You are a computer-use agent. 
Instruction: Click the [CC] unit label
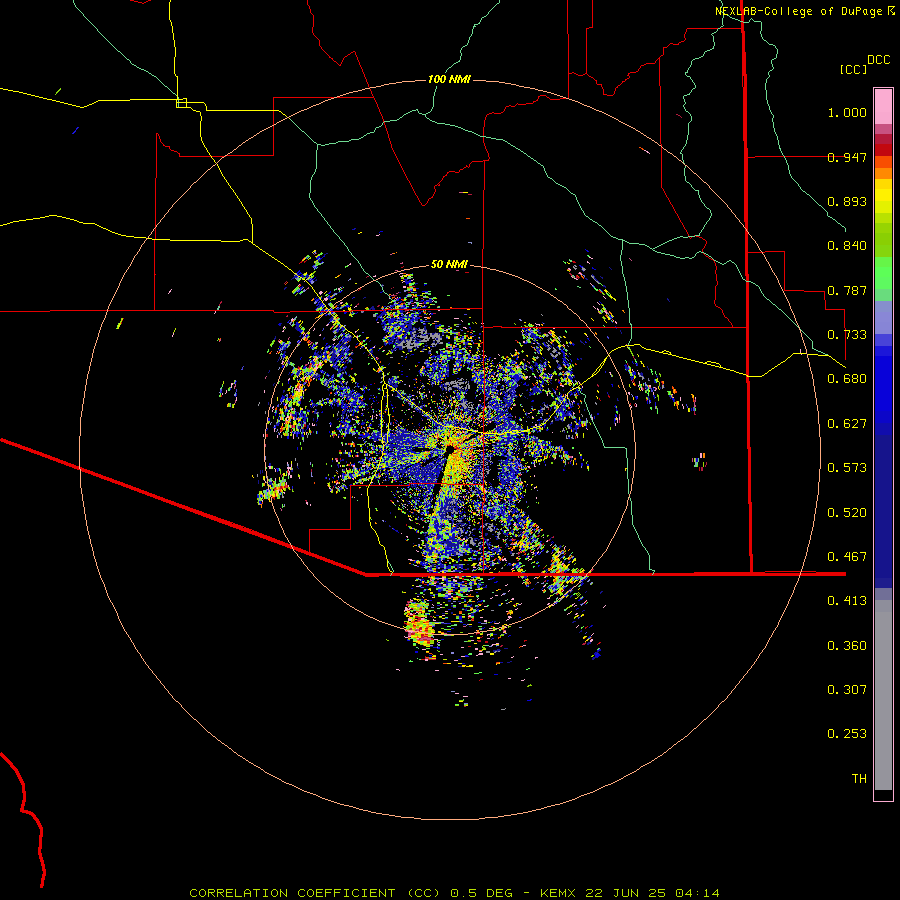[853, 69]
